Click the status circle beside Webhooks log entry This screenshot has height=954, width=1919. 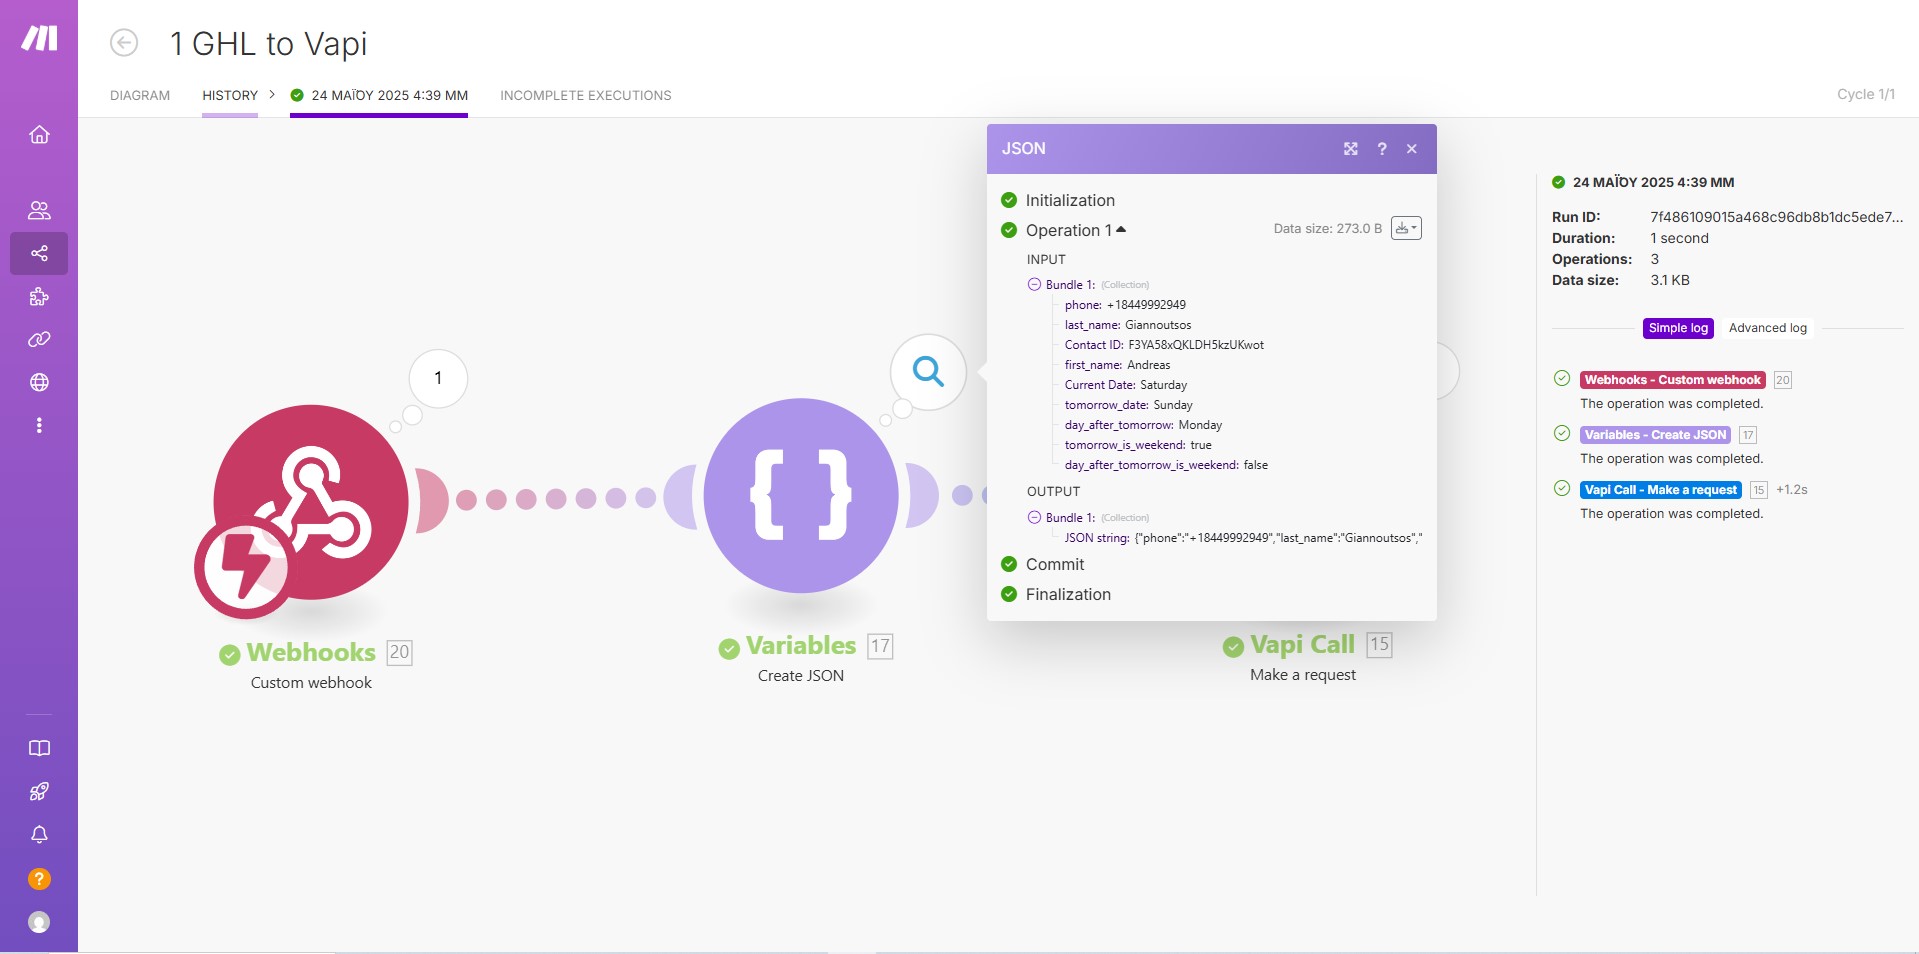(1562, 378)
